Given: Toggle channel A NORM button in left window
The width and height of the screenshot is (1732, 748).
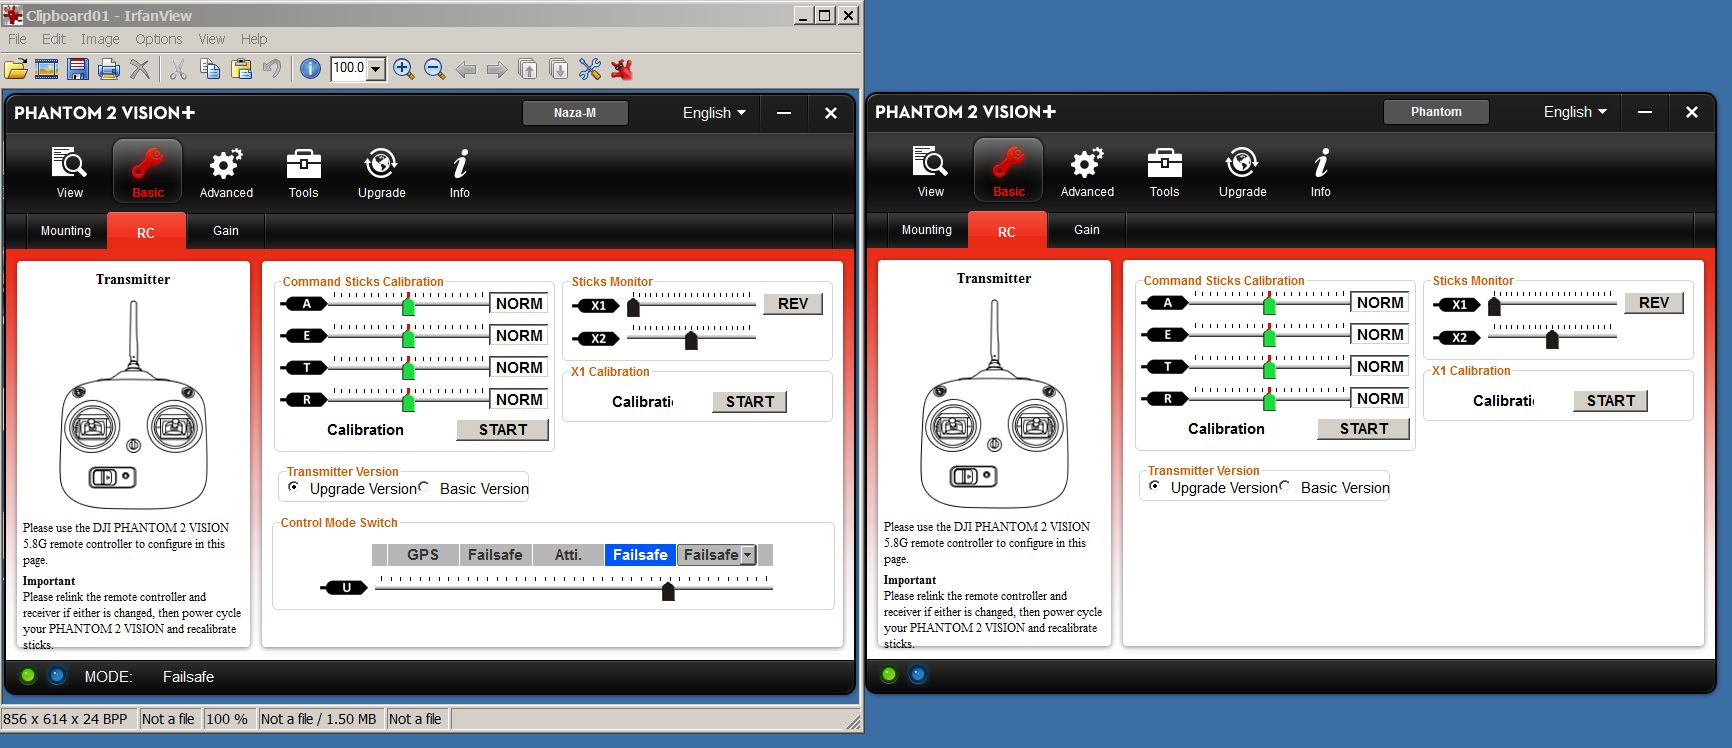Looking at the screenshot, I should tap(519, 304).
